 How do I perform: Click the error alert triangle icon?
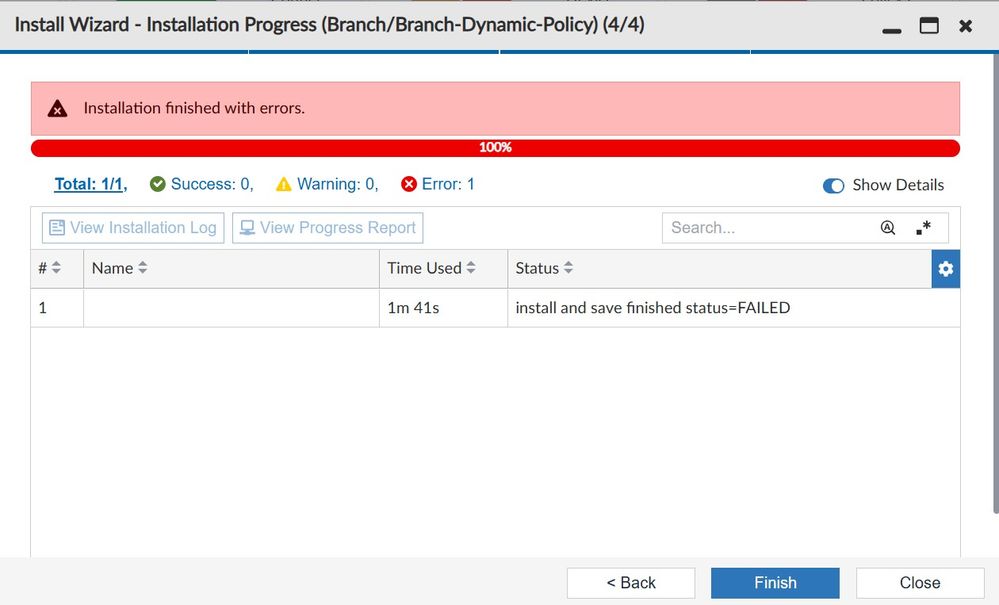tap(58, 109)
